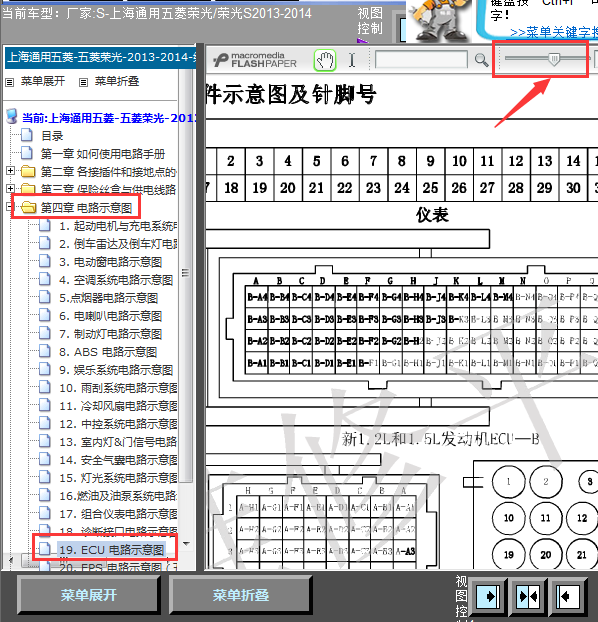598x622 pixels.
Task: Open 19. ECU 电路示意图
Action: click(112, 550)
